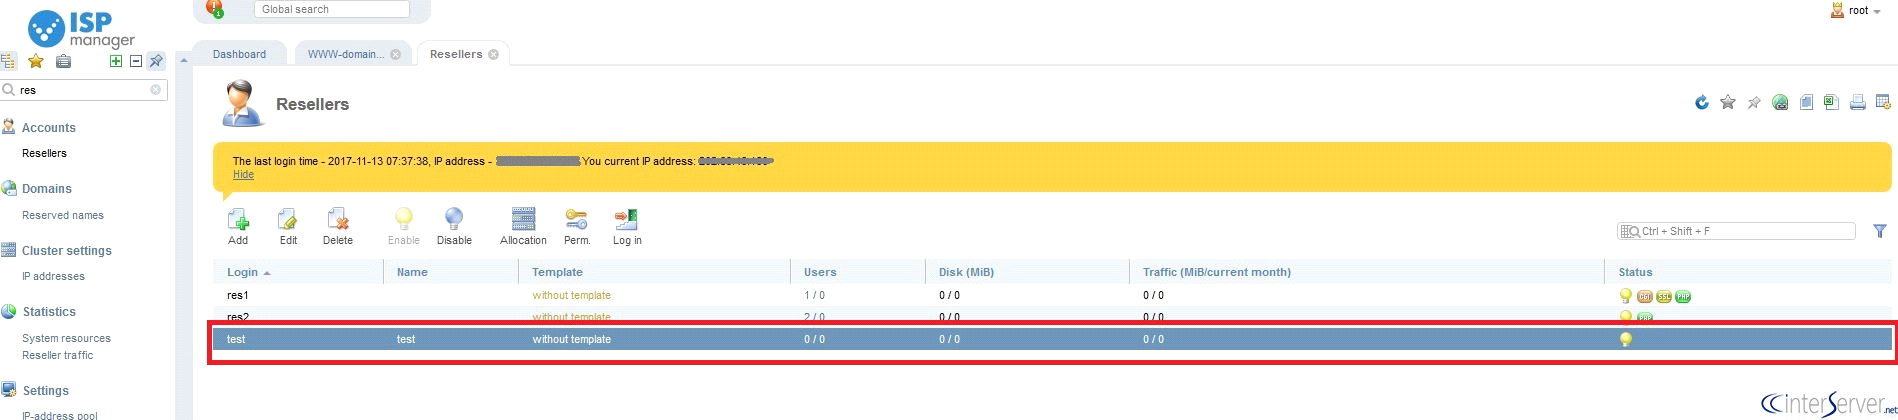Open Resellers in the sidebar

44,153
